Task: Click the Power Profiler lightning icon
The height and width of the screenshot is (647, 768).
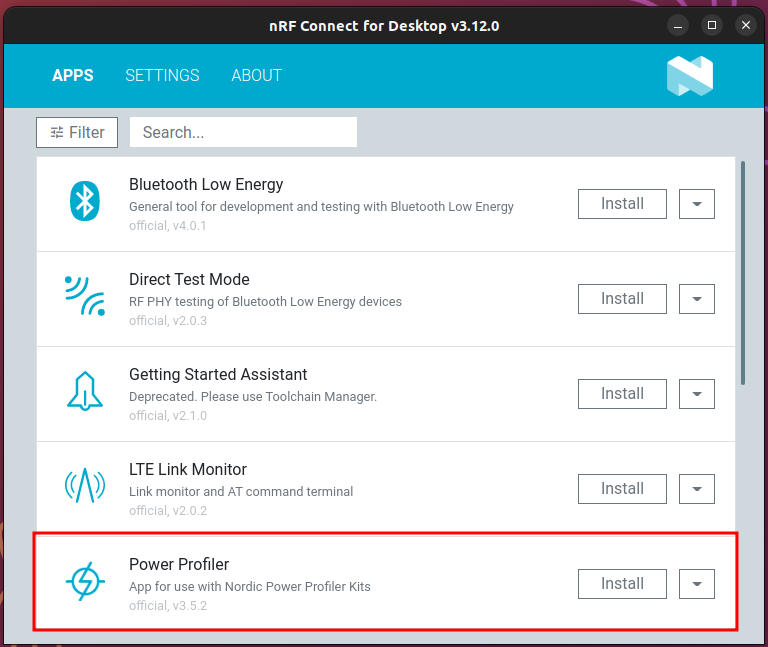Action: point(85,583)
